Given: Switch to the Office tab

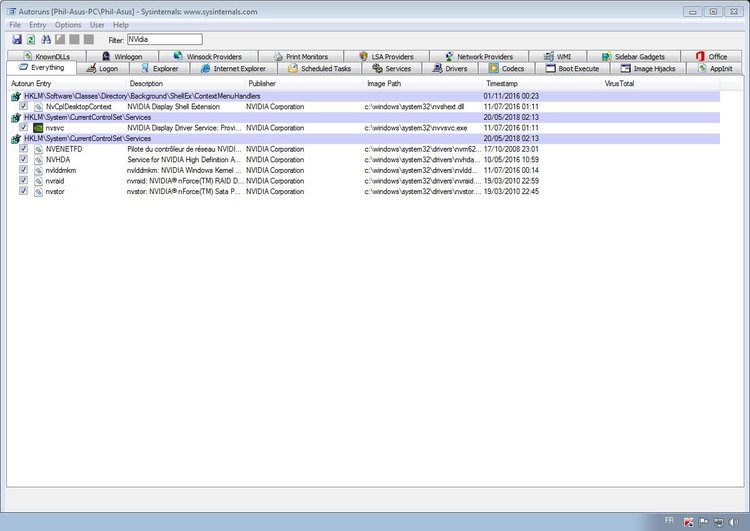Looking at the screenshot, I should [712, 56].
